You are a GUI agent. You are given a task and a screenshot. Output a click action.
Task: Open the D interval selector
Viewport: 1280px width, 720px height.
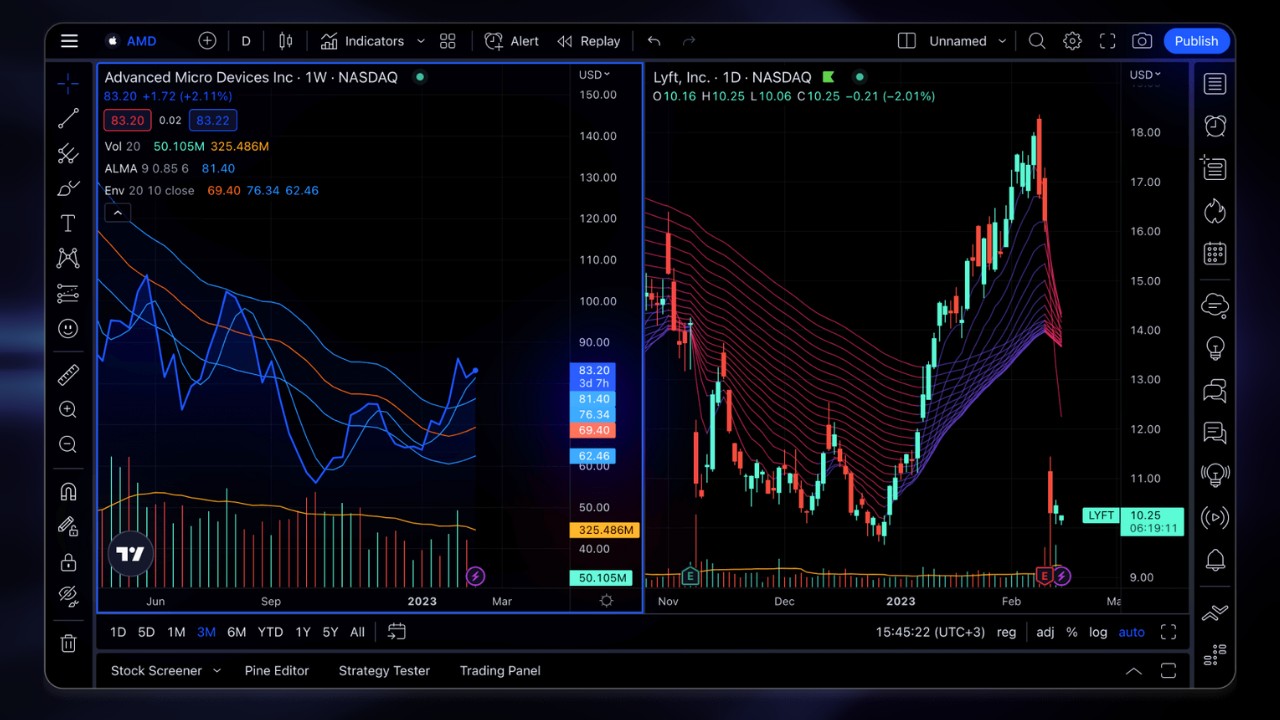tap(246, 41)
